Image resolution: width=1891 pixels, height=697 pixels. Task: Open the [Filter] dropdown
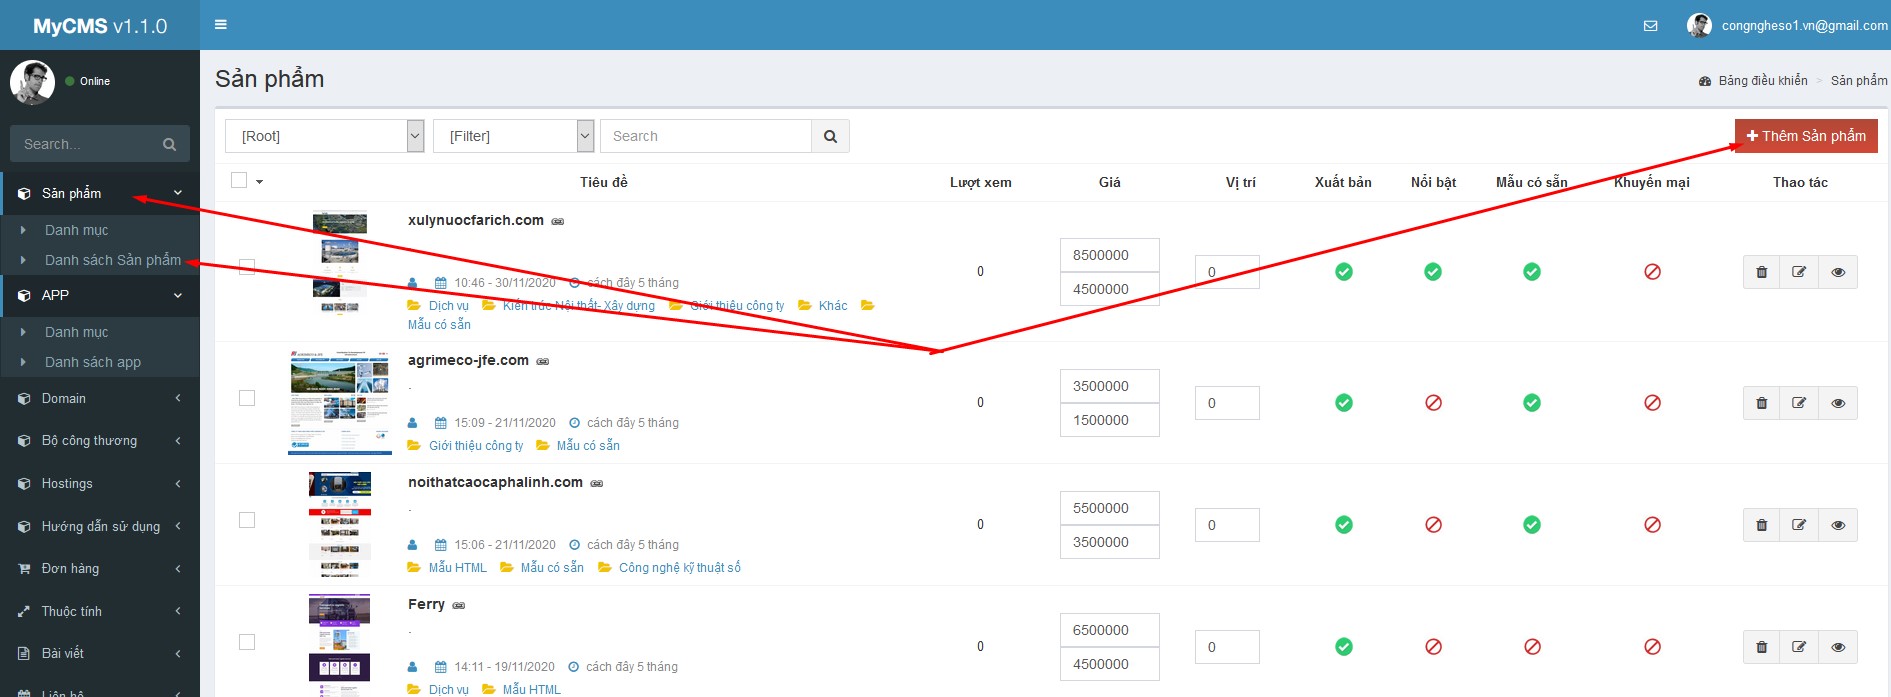tap(513, 137)
